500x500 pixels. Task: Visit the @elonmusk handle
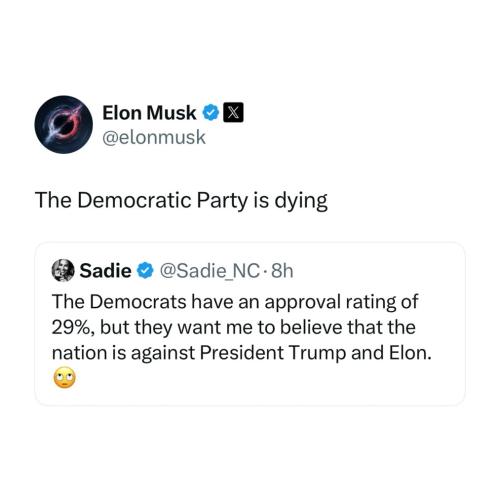pos(154,137)
